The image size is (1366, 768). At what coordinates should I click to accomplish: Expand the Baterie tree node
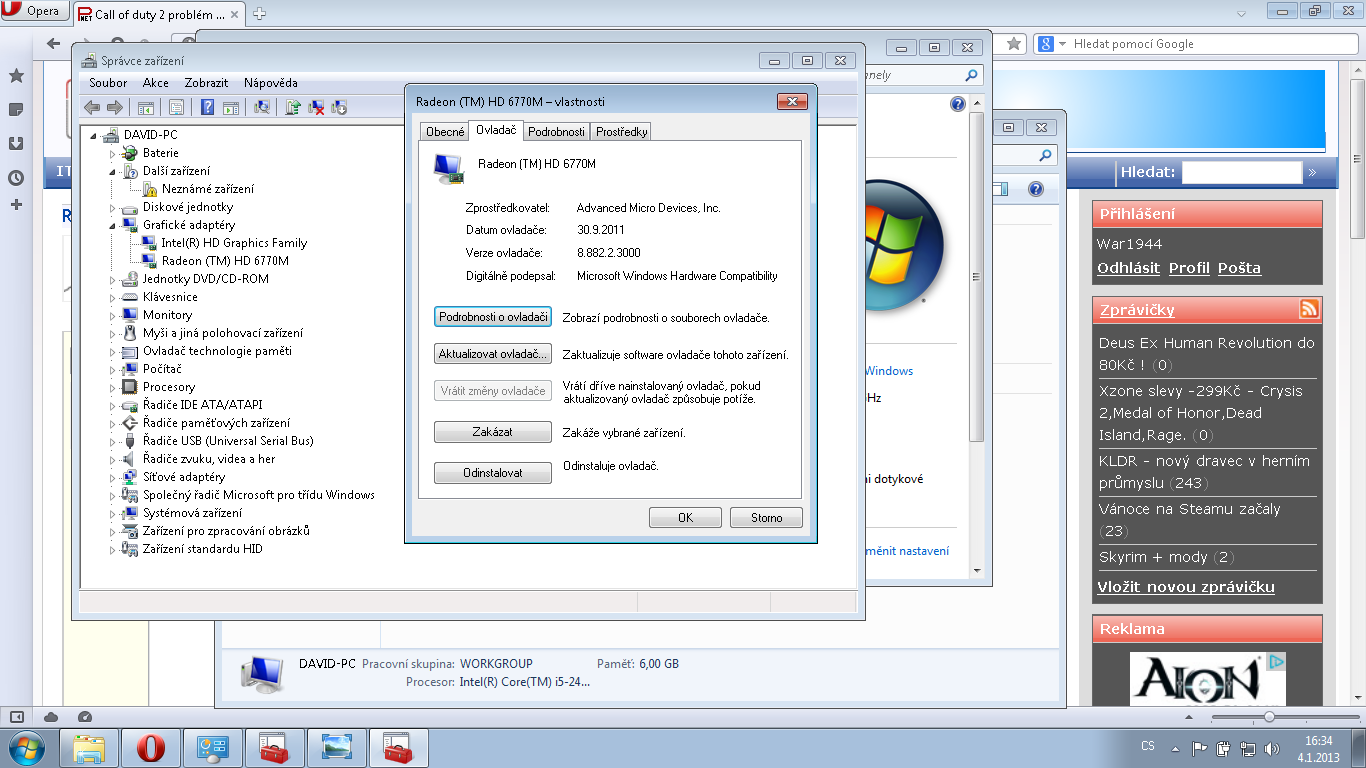click(x=113, y=154)
